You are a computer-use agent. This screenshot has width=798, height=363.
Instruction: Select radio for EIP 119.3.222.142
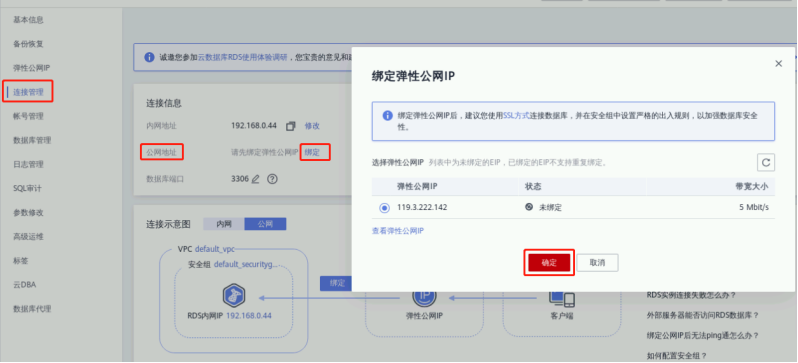(x=384, y=208)
